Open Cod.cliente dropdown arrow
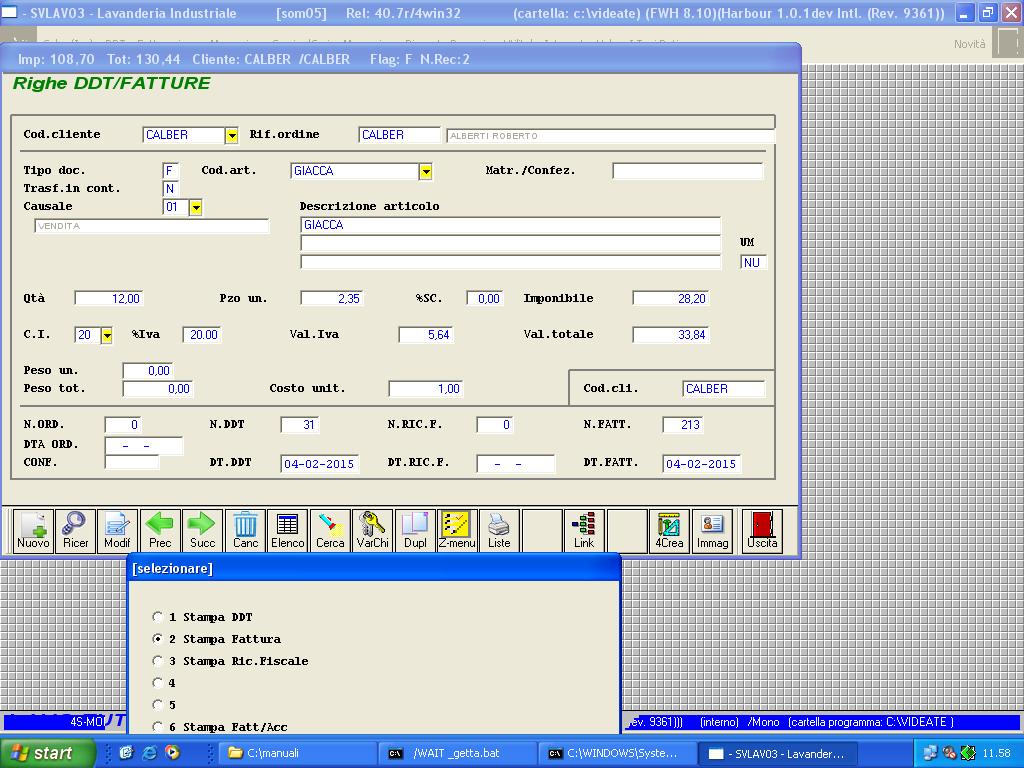The width and height of the screenshot is (1024, 768). point(231,135)
